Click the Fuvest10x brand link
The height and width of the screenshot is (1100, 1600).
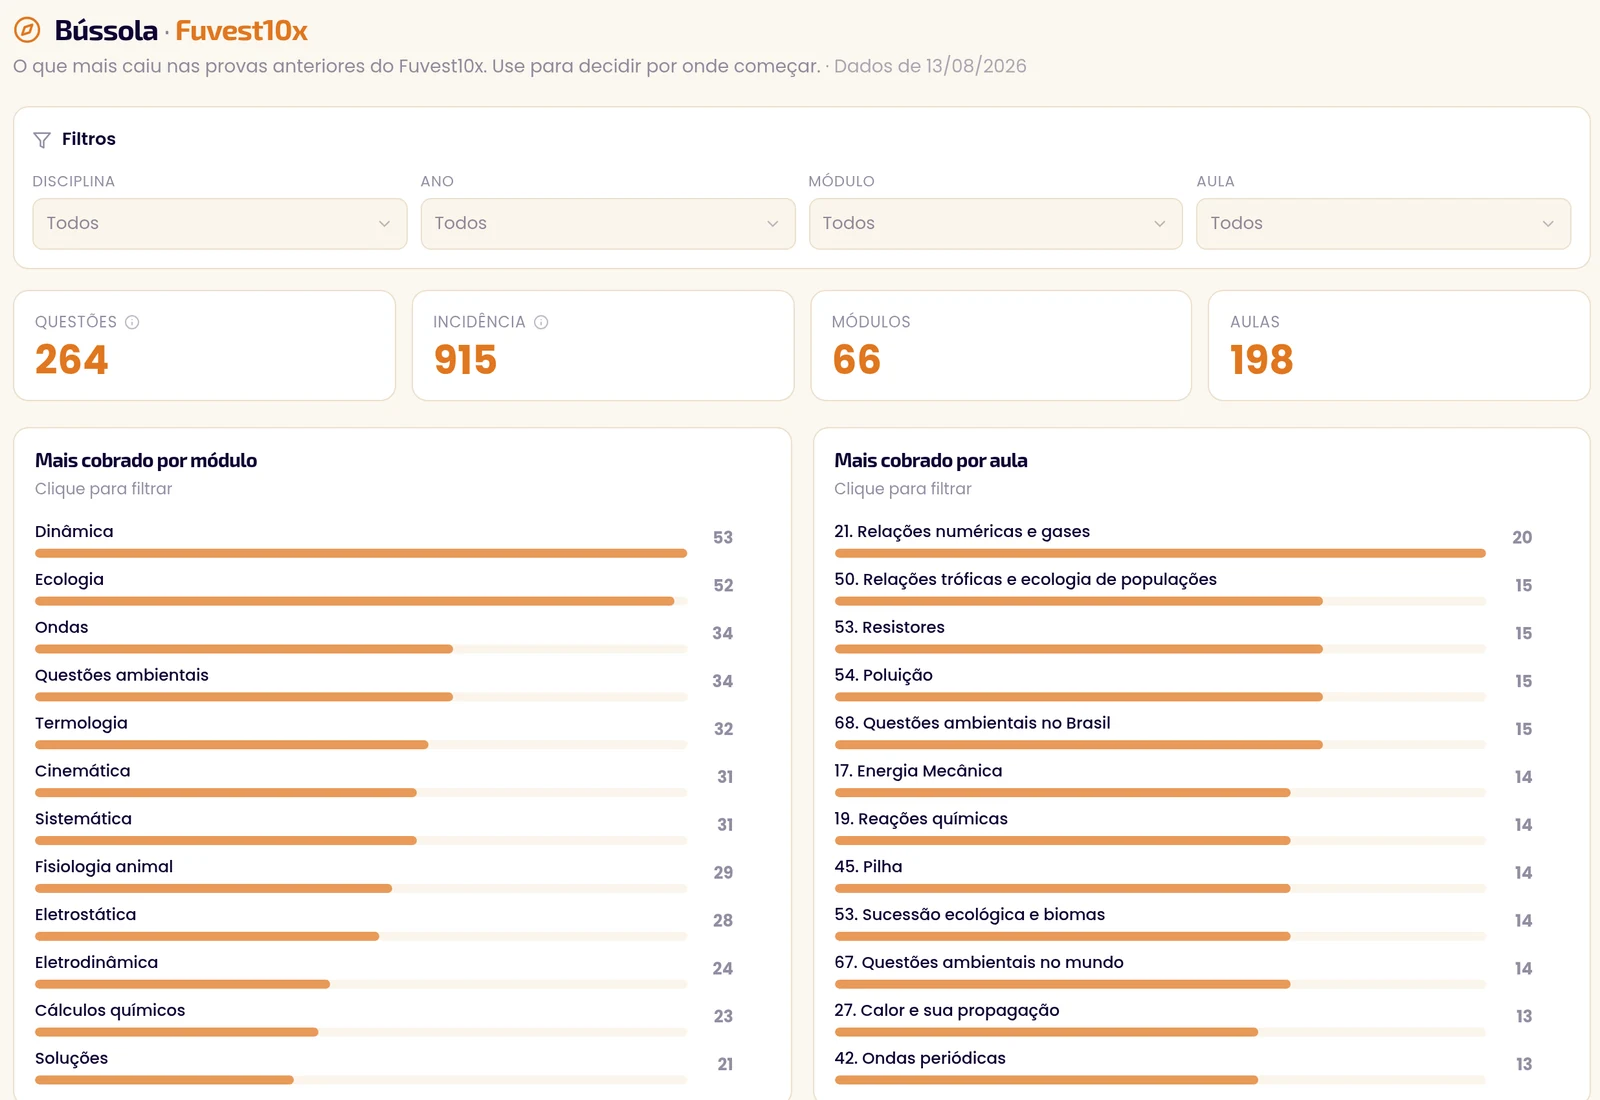click(x=242, y=31)
